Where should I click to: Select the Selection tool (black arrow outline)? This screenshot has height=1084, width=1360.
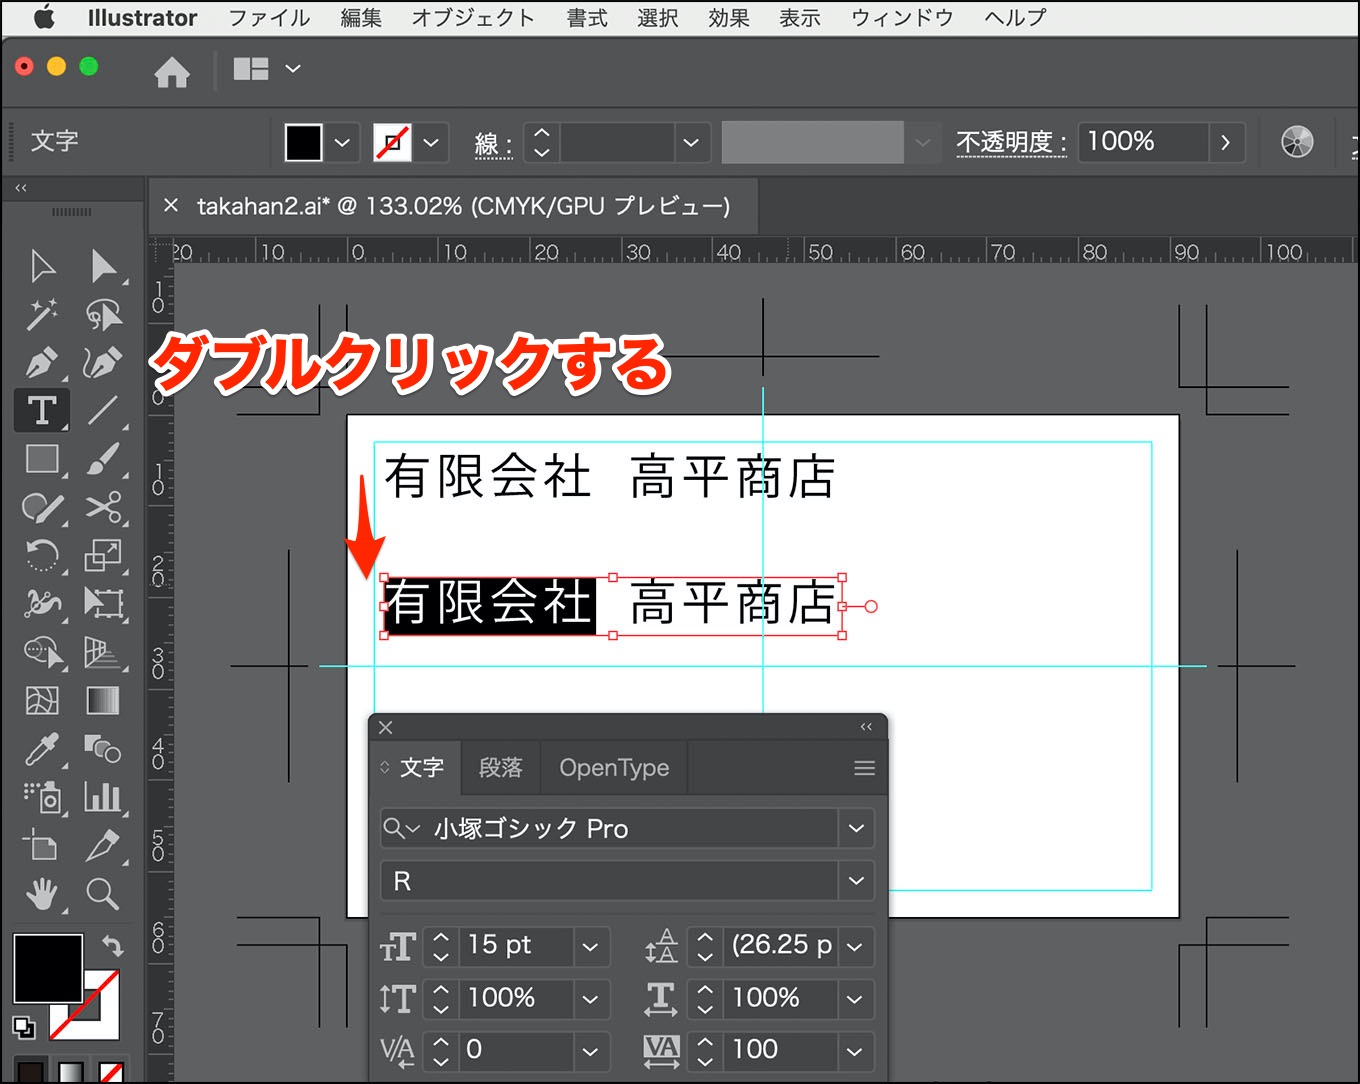pyautogui.click(x=42, y=266)
